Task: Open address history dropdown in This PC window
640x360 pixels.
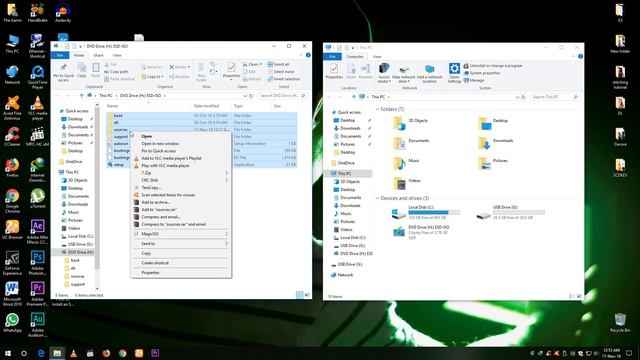Action: (517, 97)
